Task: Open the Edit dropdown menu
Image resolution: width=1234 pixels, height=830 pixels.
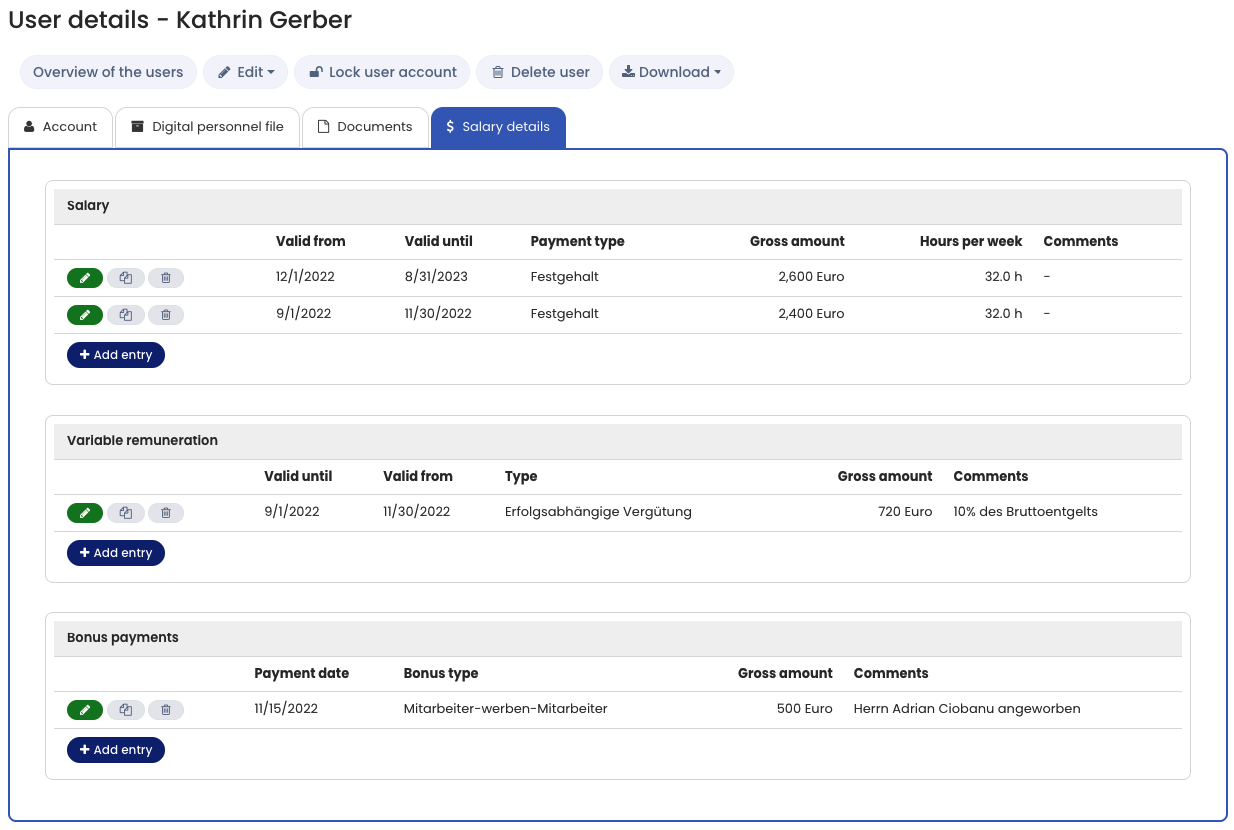Action: (x=245, y=72)
